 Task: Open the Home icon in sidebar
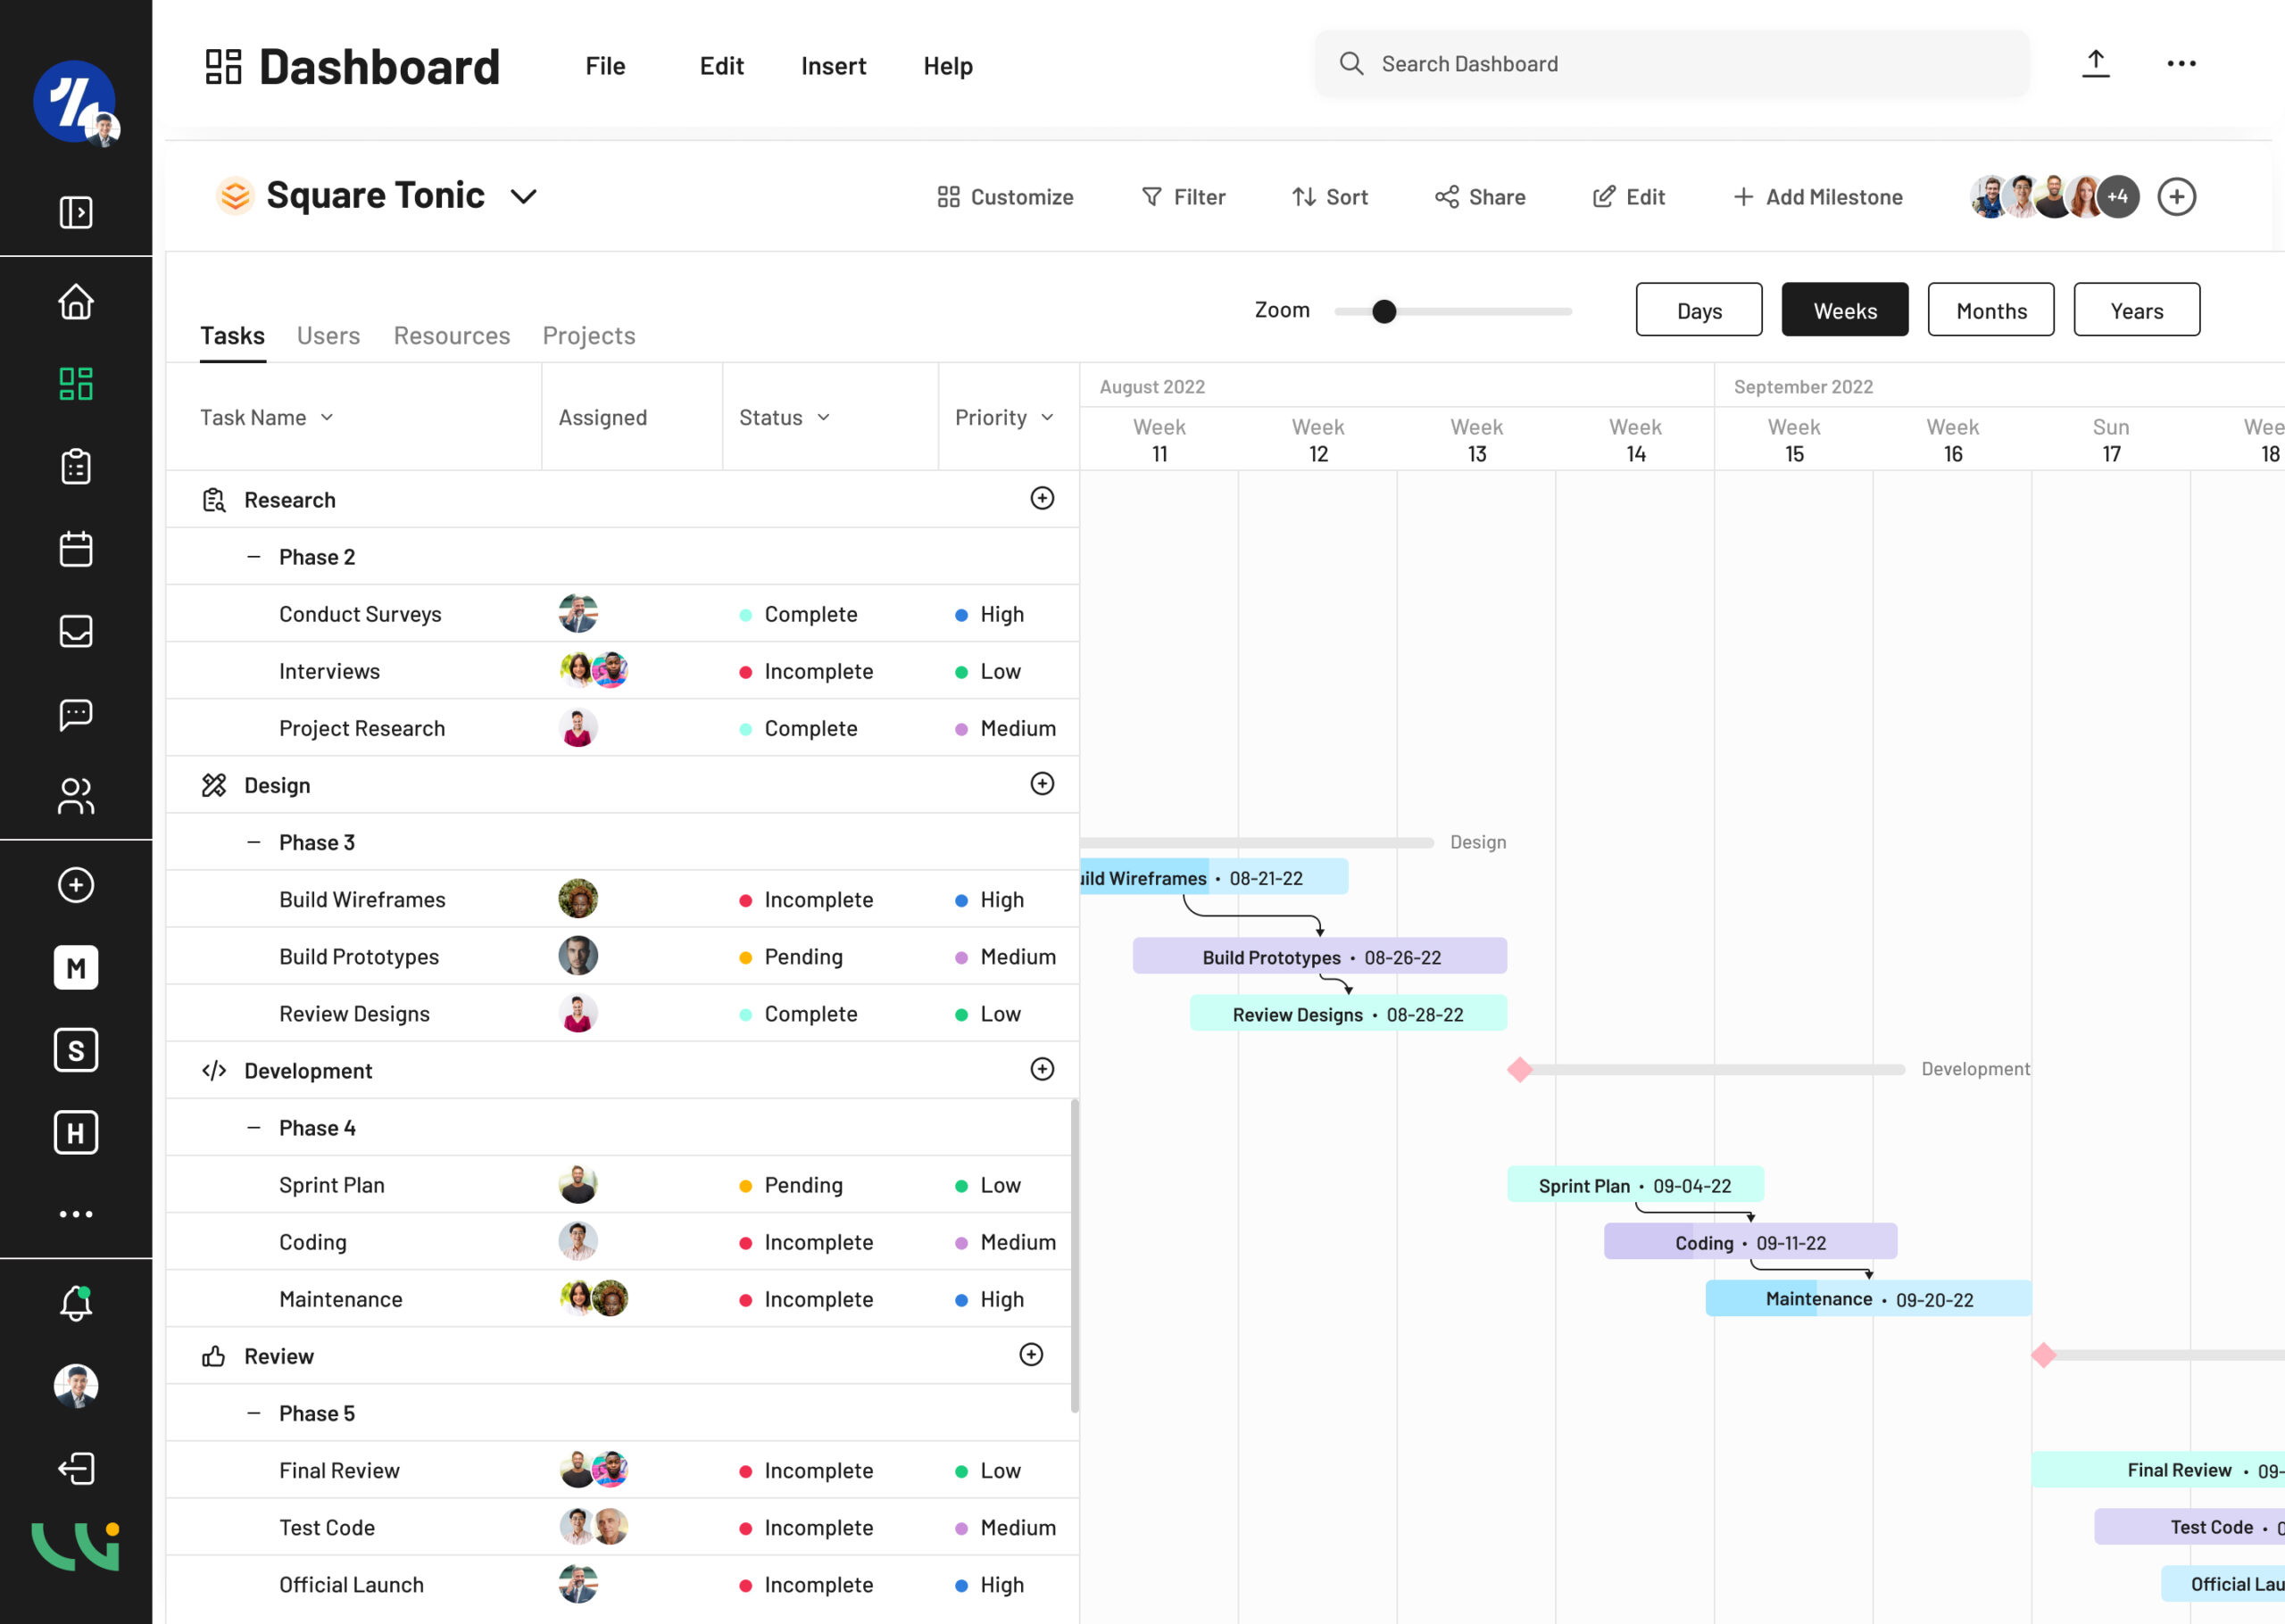(x=76, y=302)
